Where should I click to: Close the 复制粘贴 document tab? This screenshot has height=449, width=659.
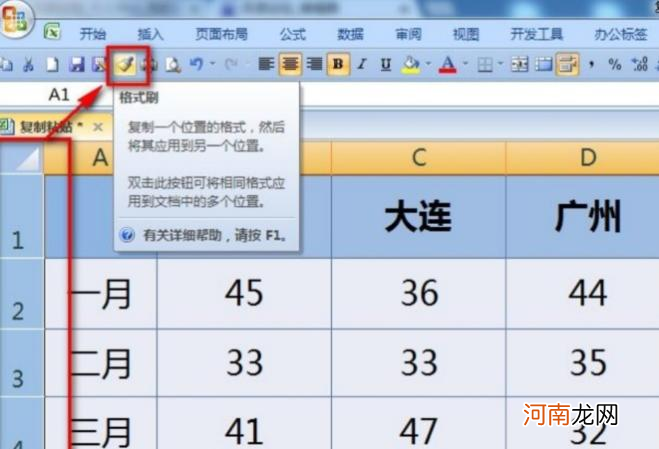98,127
